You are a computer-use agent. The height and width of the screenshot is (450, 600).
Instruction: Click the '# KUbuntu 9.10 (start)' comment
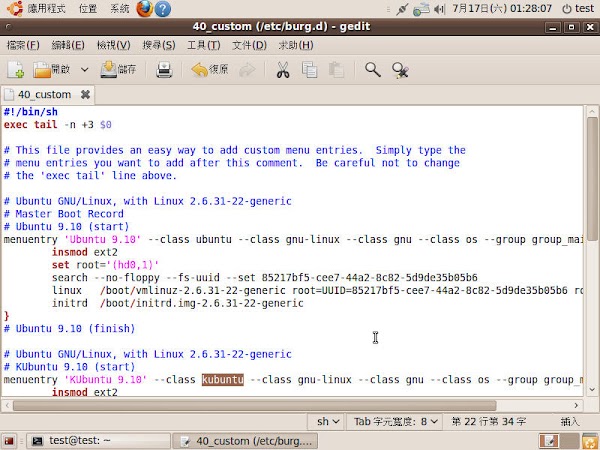(x=69, y=367)
